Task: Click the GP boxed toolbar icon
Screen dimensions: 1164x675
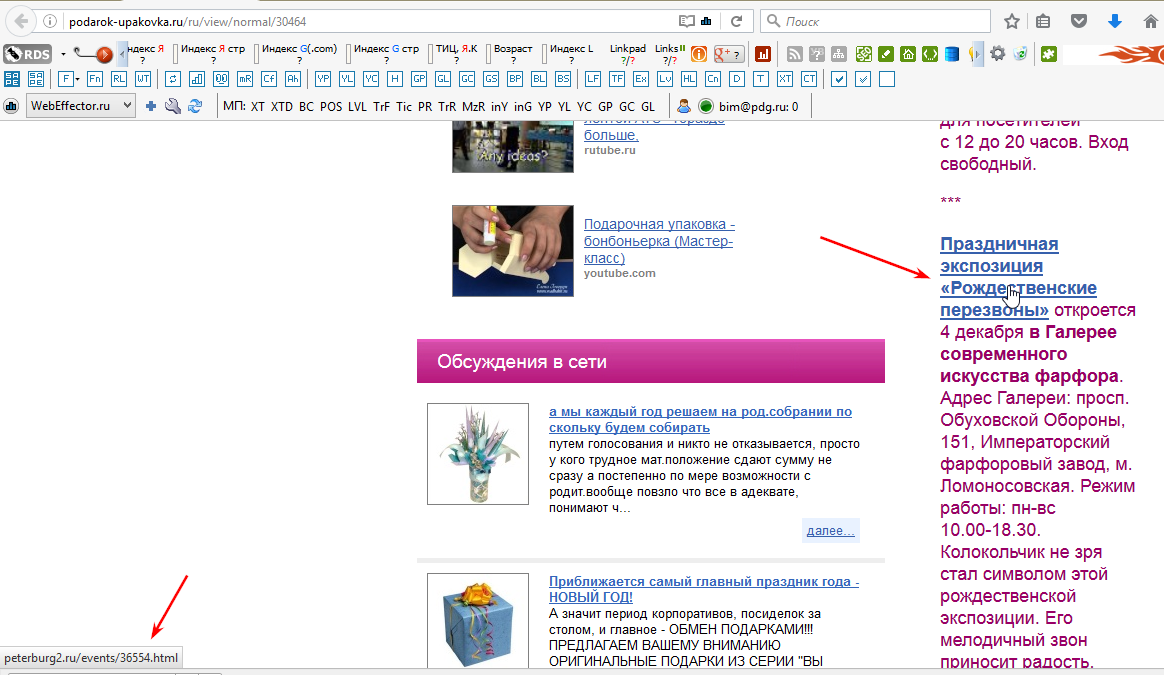Action: pyautogui.click(x=419, y=79)
